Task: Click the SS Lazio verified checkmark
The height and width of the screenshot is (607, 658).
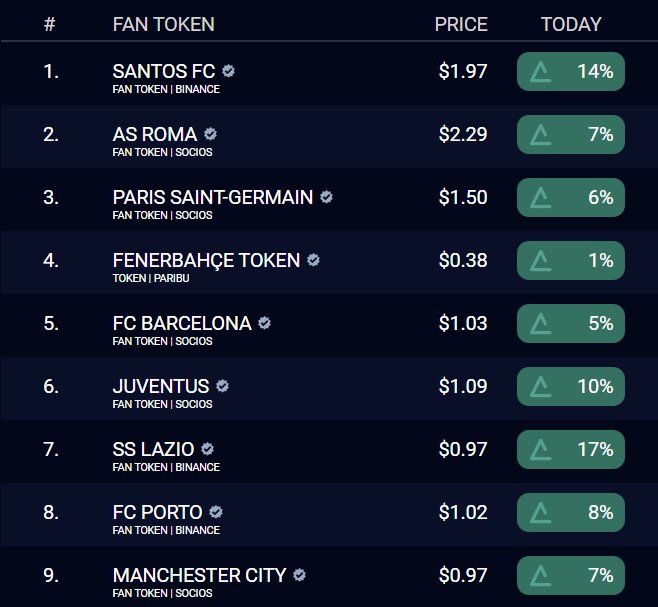Action: coord(208,449)
